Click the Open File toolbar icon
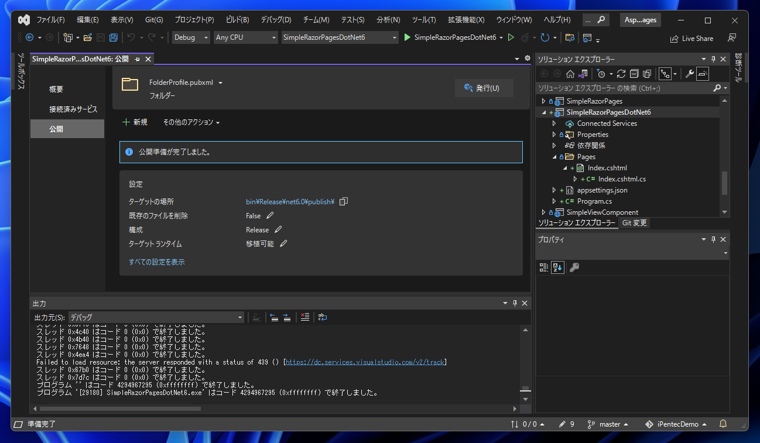The height and width of the screenshot is (443, 760). tap(88, 37)
